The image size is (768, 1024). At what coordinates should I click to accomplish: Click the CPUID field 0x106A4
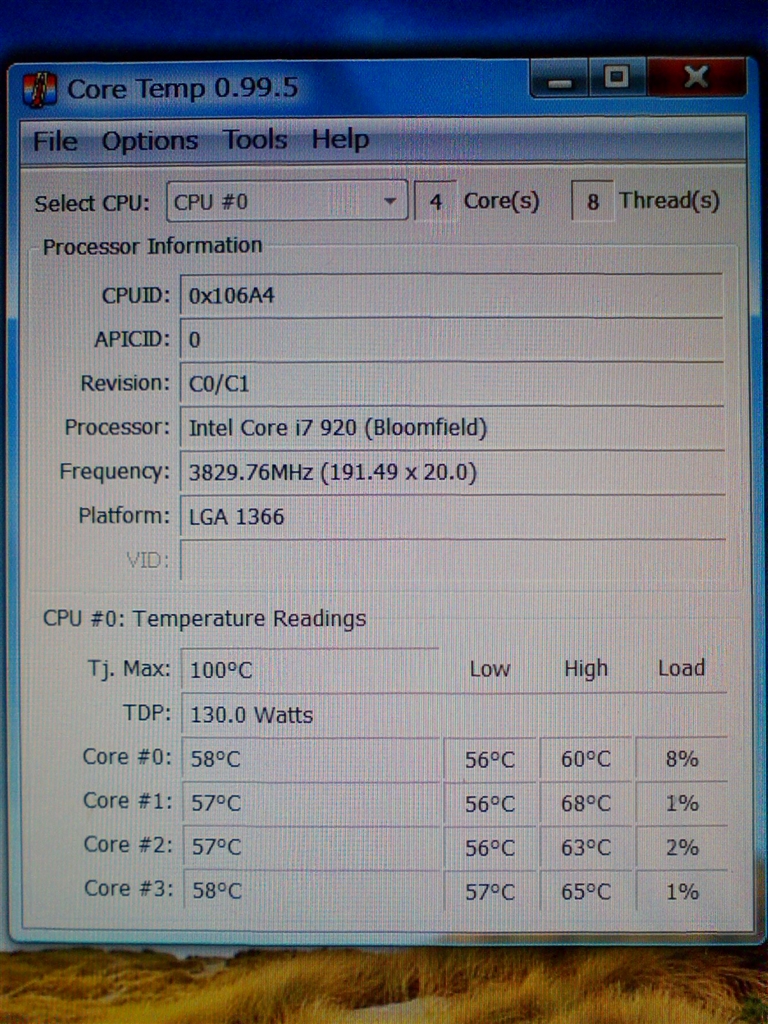click(x=451, y=296)
